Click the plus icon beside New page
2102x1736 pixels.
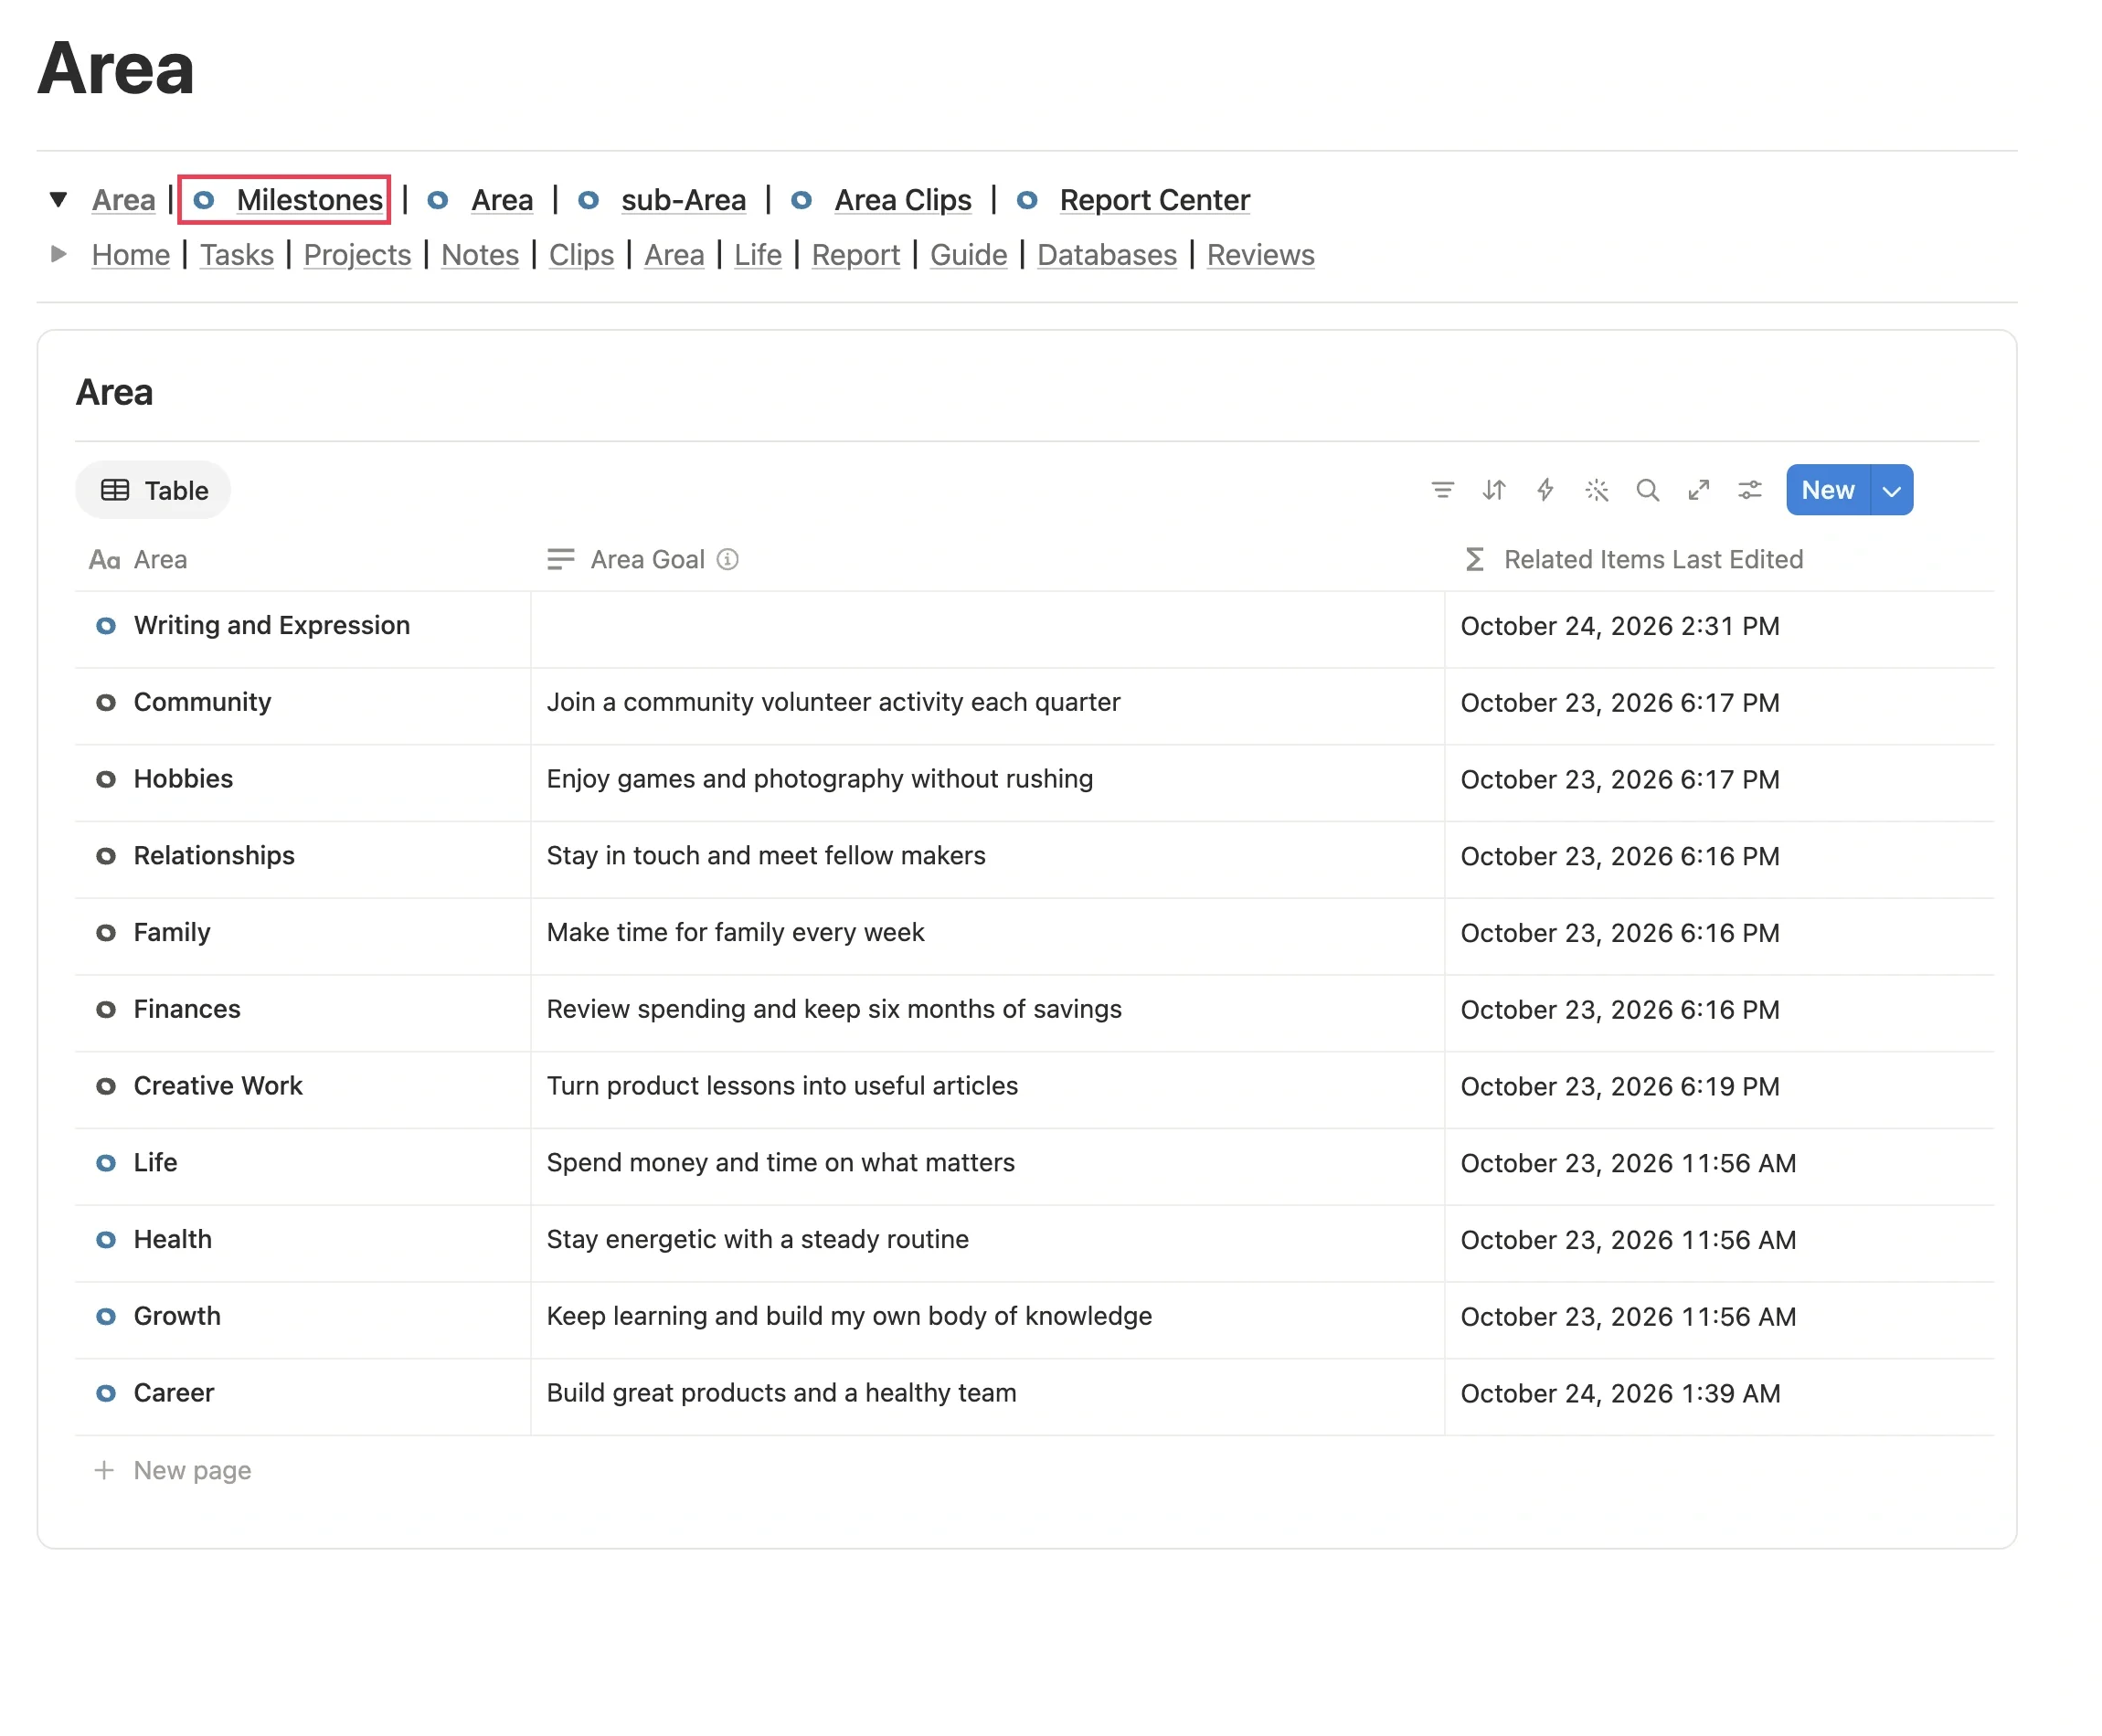click(x=103, y=1470)
